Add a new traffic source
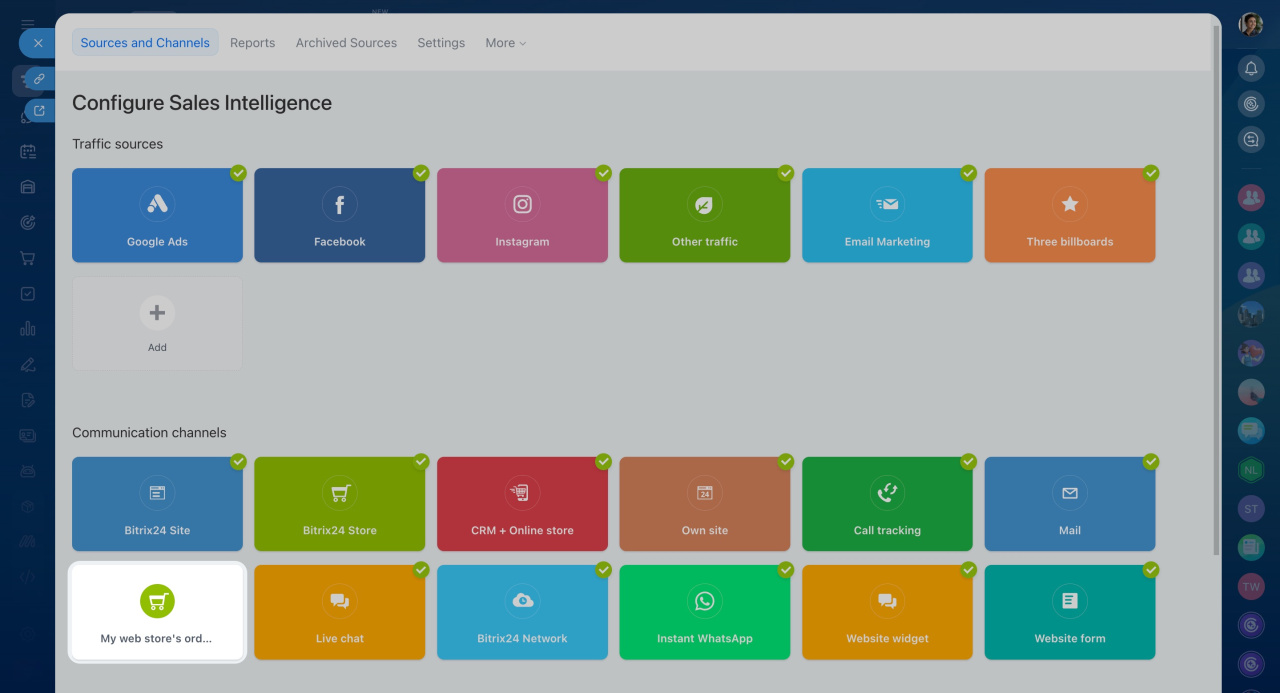 tap(157, 323)
